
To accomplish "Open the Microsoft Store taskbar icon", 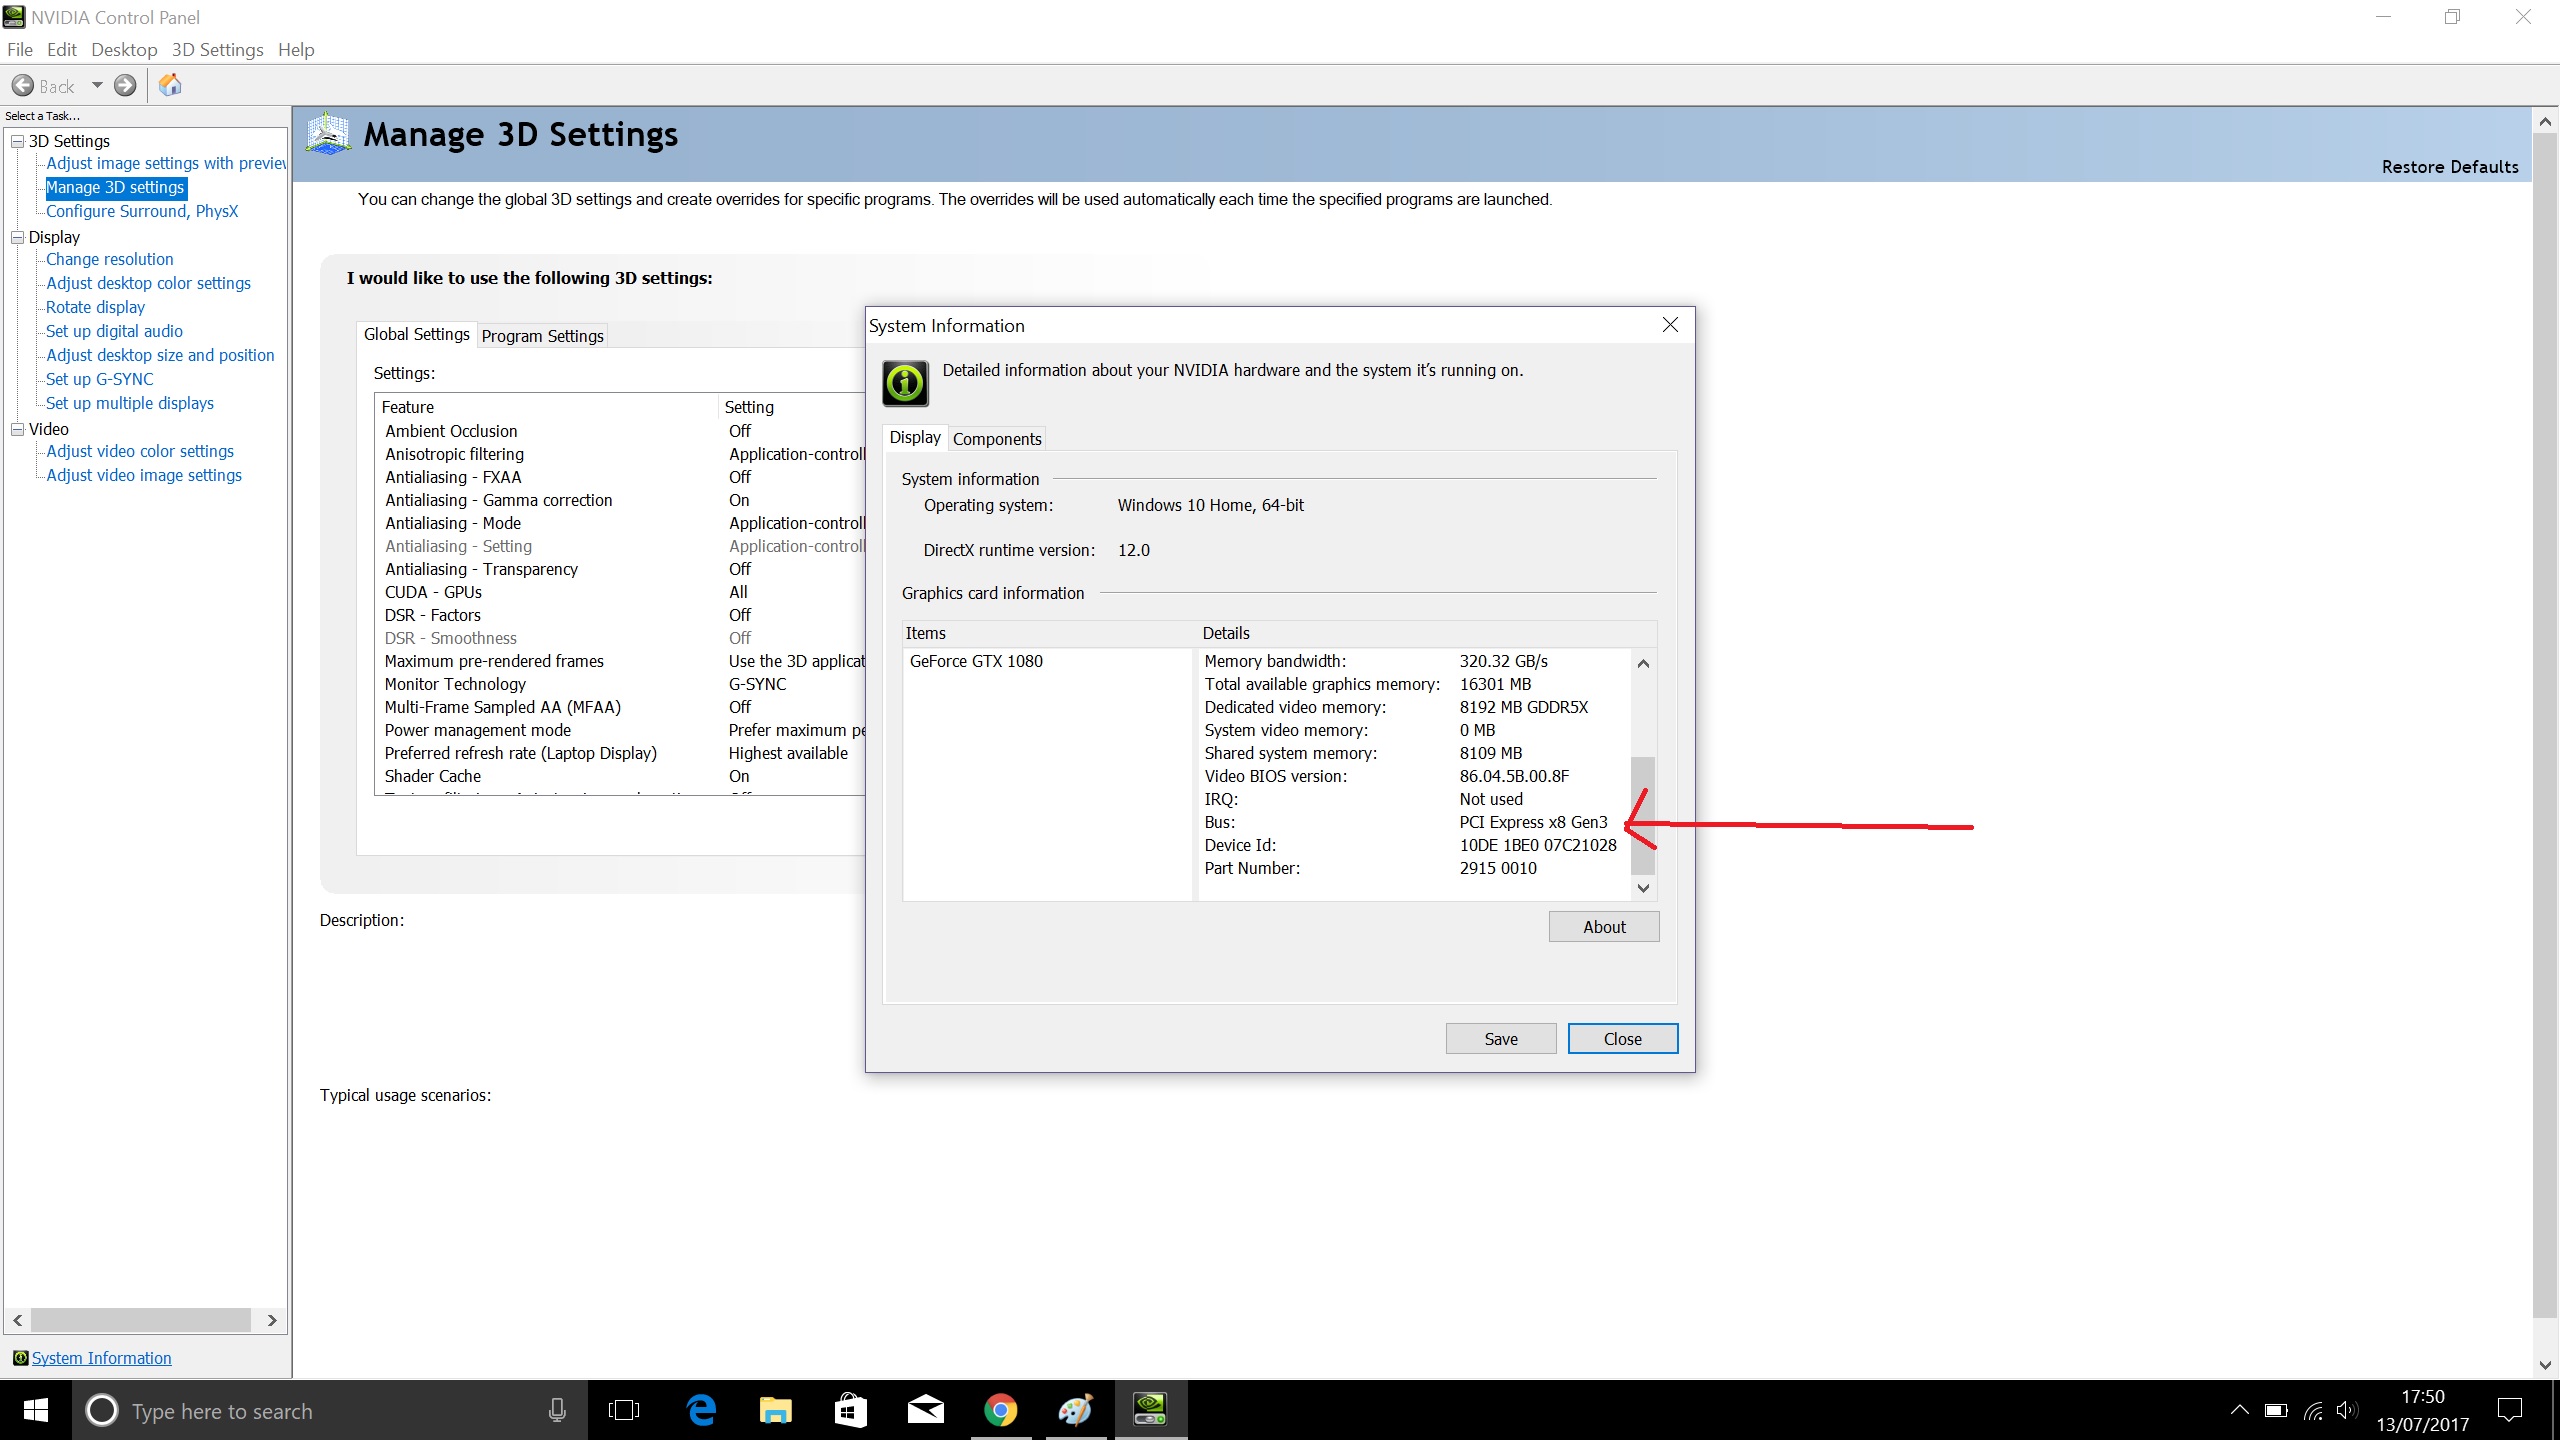I will click(850, 1410).
